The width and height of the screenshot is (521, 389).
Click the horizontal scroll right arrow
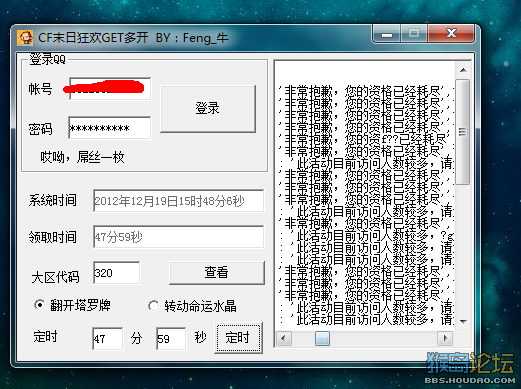point(445,339)
